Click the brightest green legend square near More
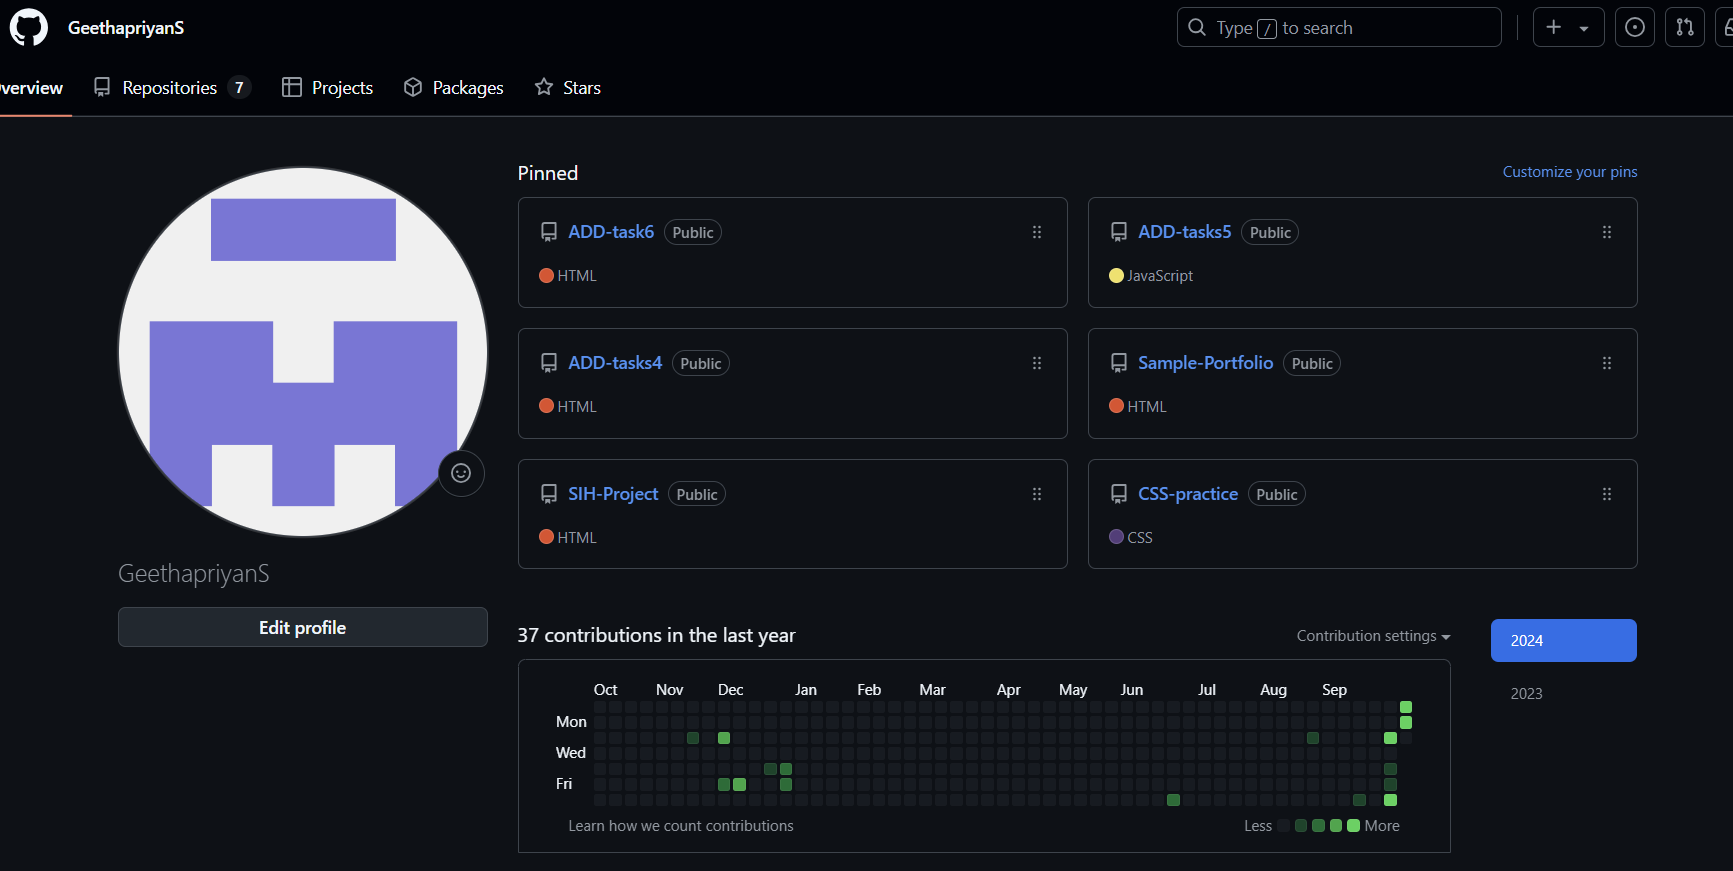 tap(1353, 826)
